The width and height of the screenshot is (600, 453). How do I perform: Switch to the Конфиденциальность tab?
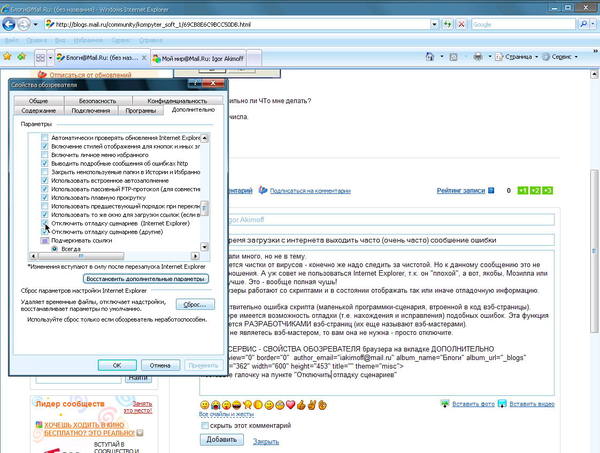(x=177, y=101)
